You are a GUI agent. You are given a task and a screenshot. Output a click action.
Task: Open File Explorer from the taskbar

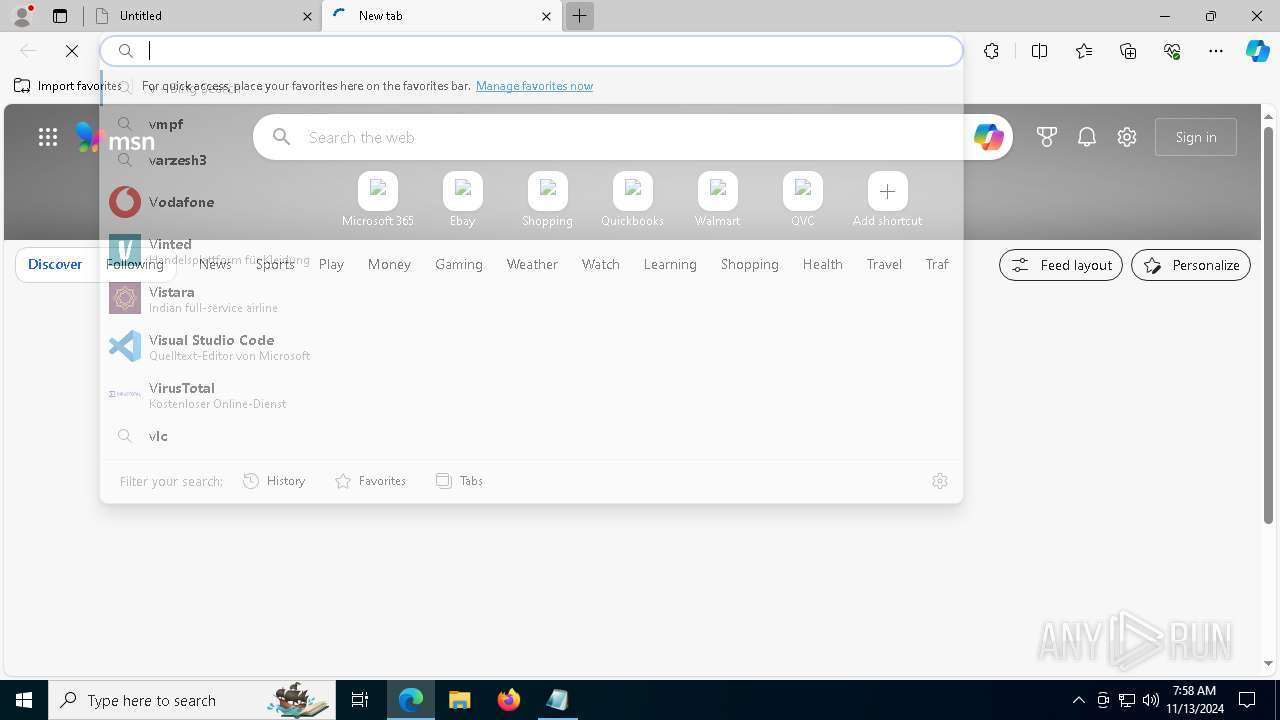pyautogui.click(x=460, y=700)
